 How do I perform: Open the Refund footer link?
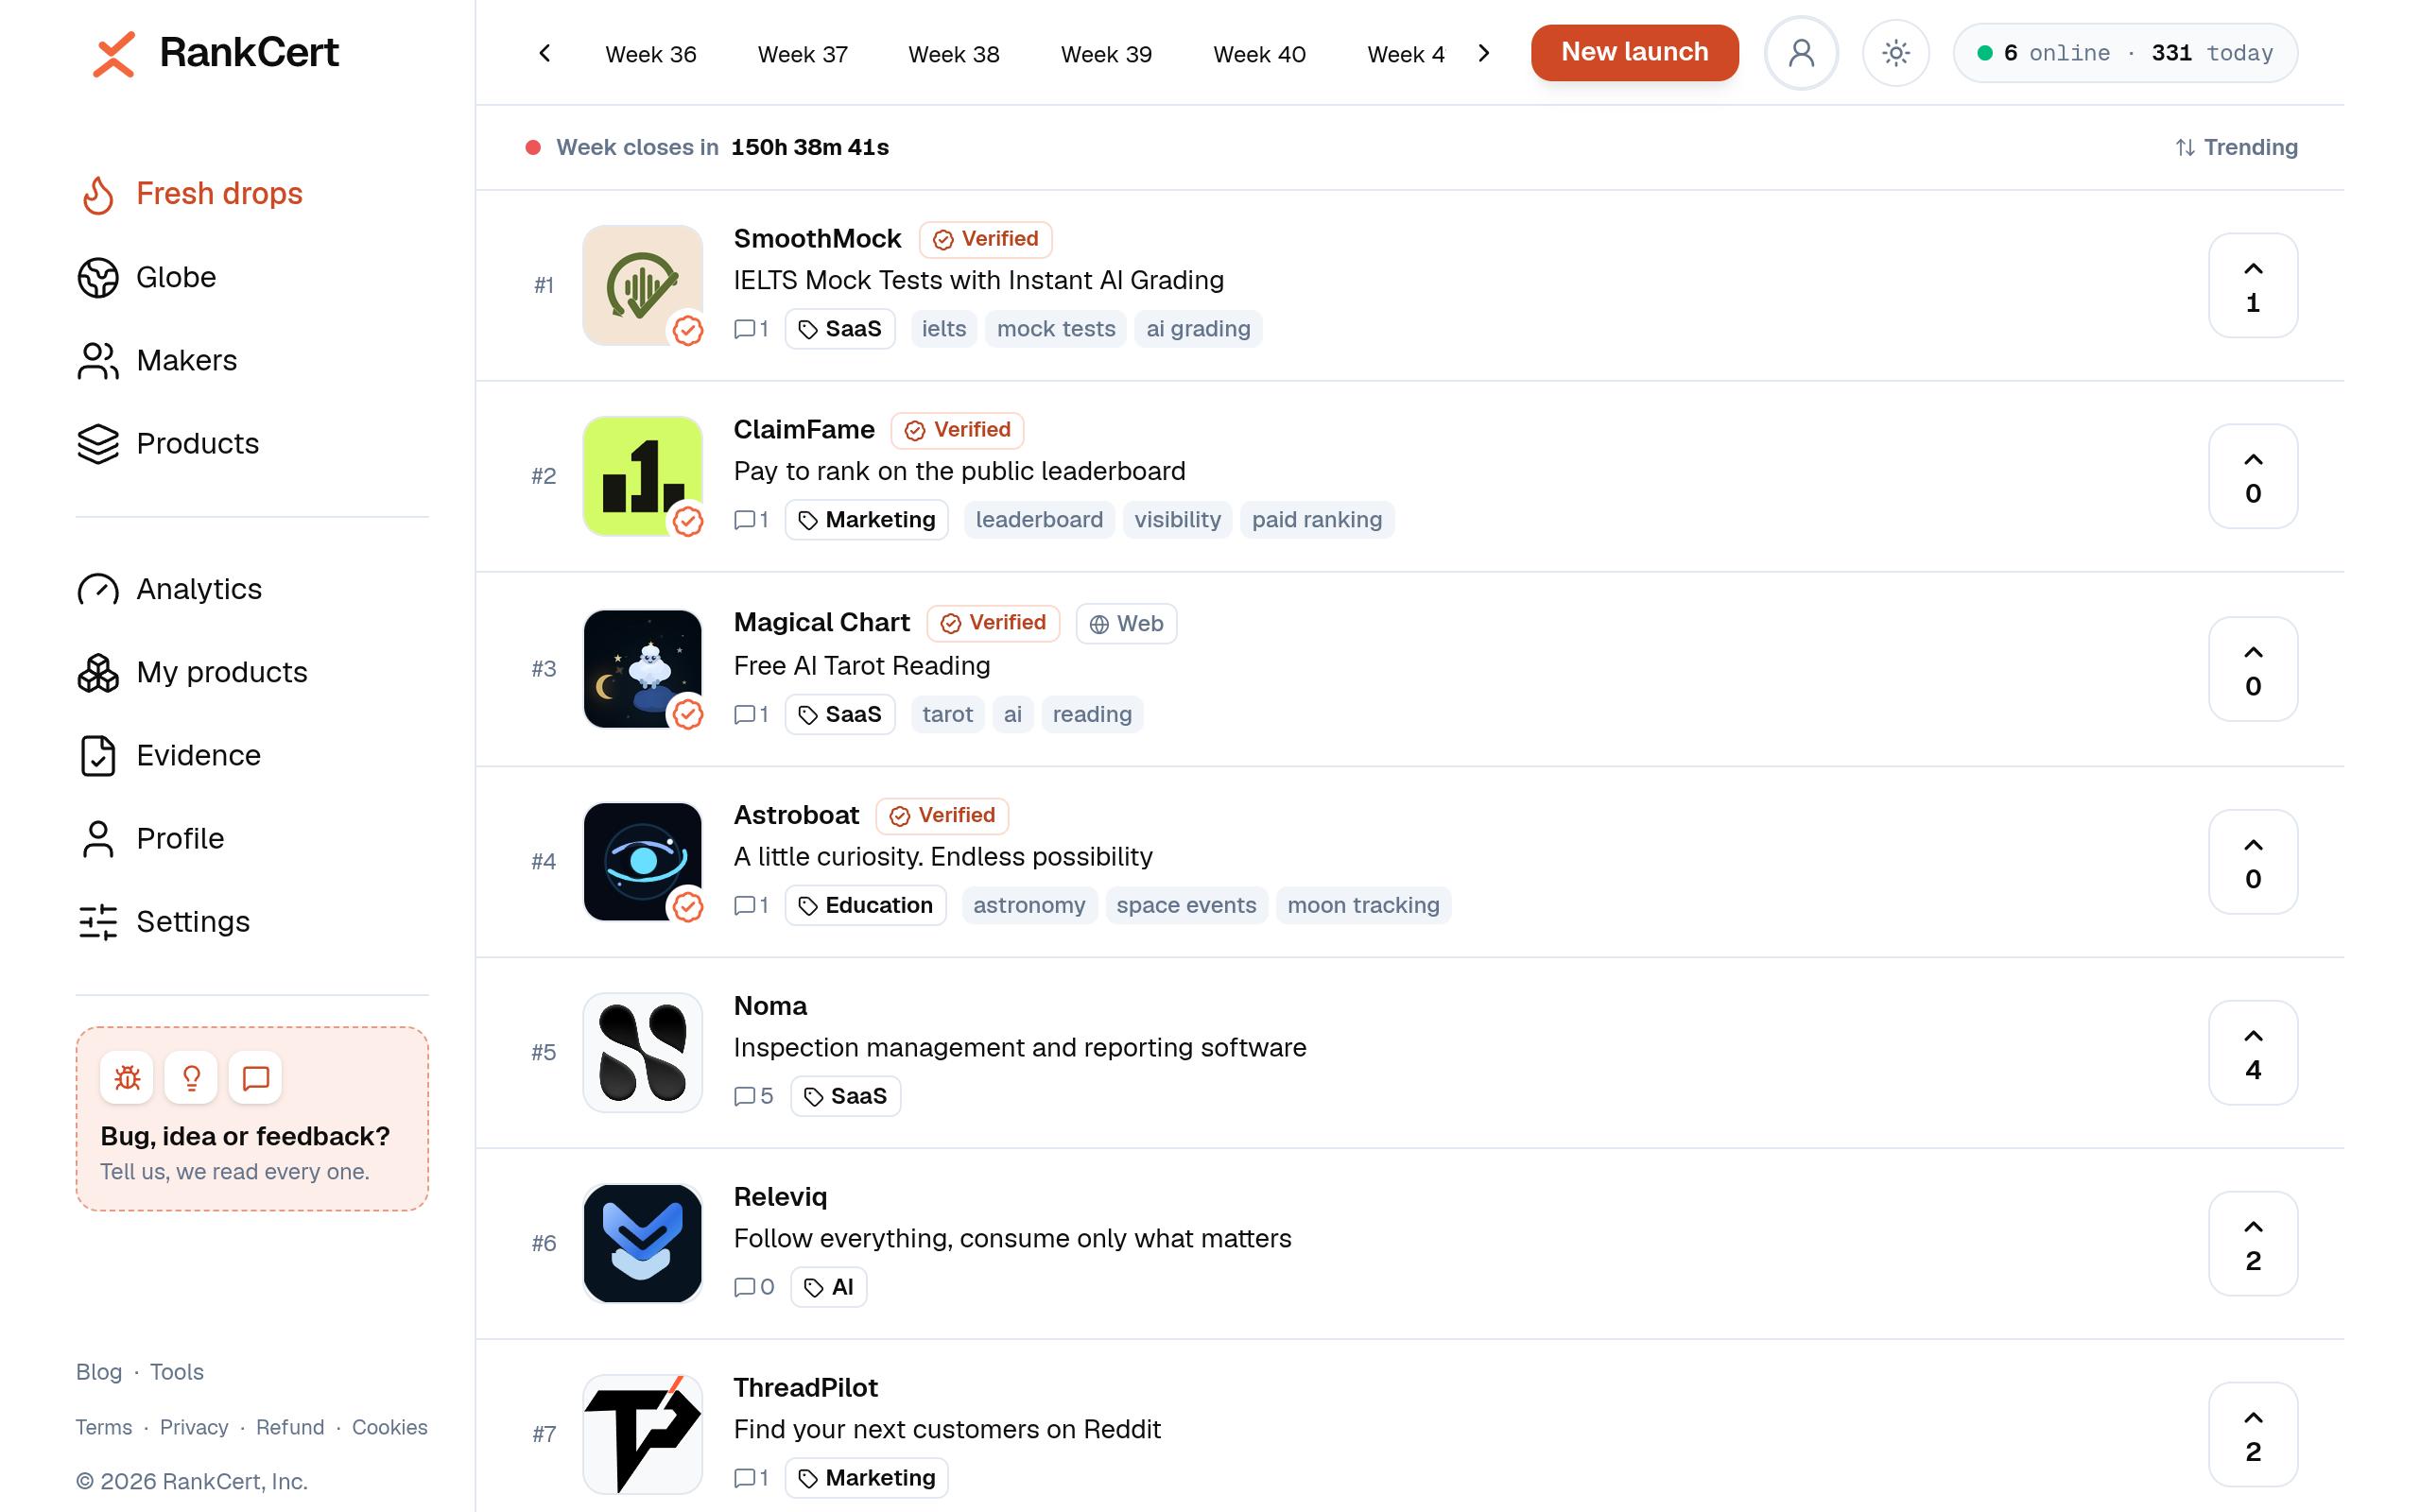click(290, 1427)
